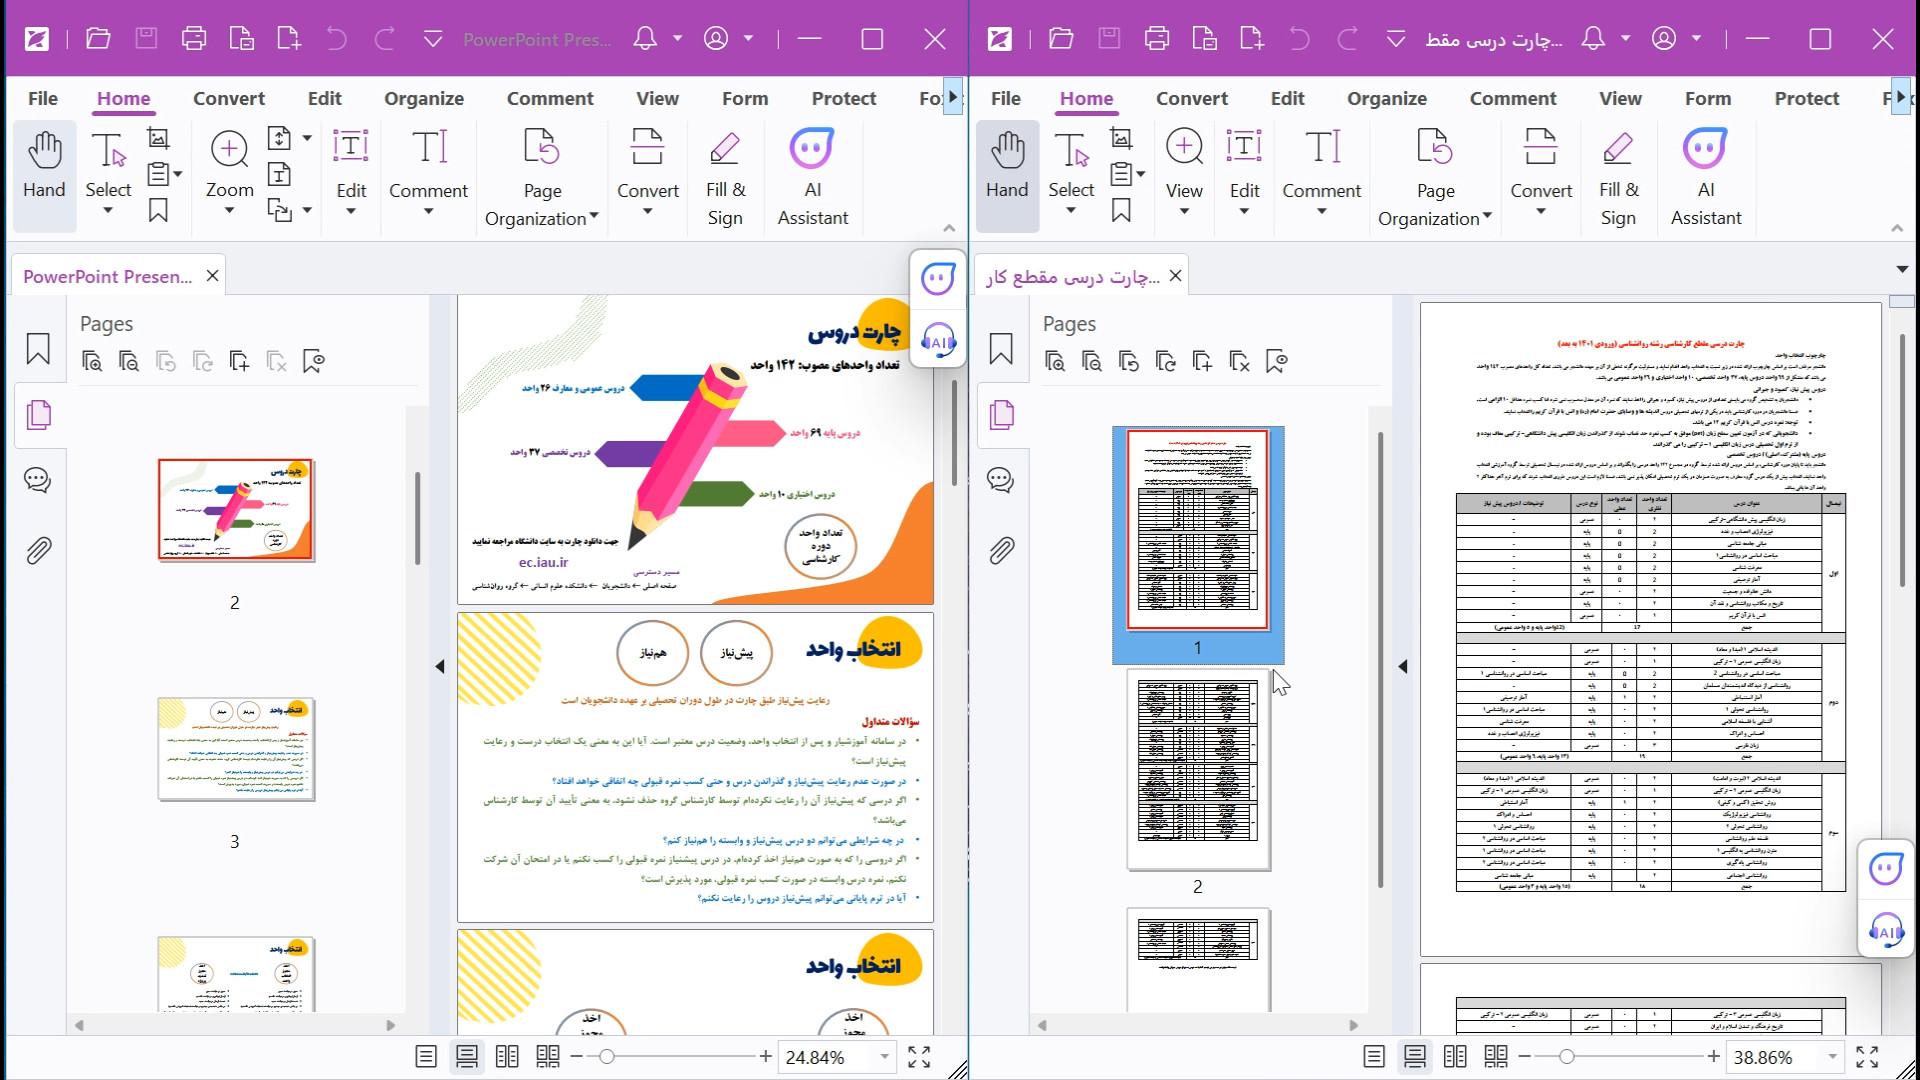
Task: Select the Hand tool in left window
Action: 44,165
